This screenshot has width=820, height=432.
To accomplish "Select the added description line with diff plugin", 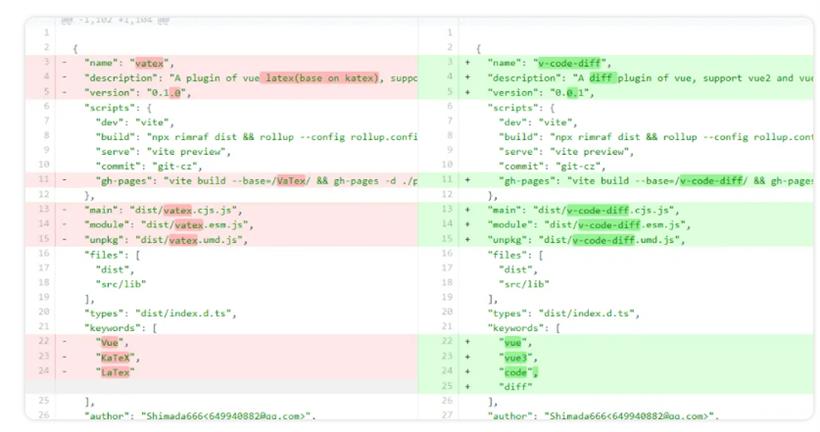I will [616, 78].
